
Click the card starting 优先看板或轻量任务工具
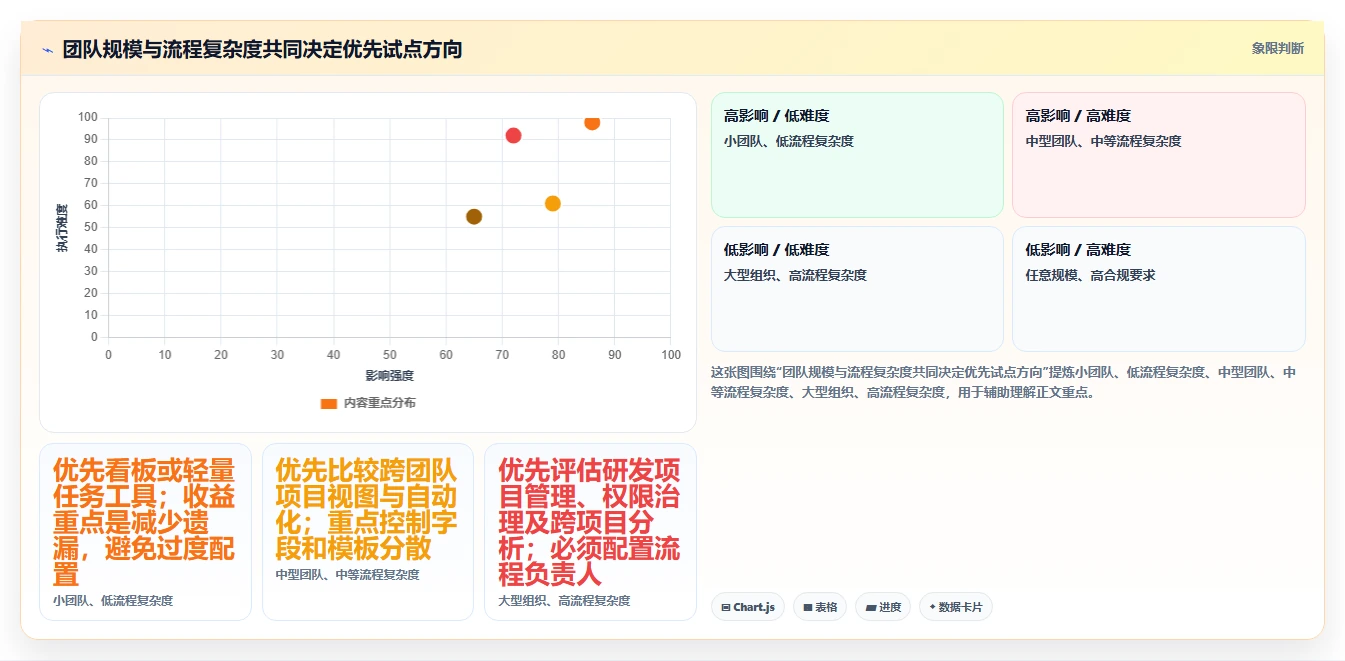(x=145, y=532)
